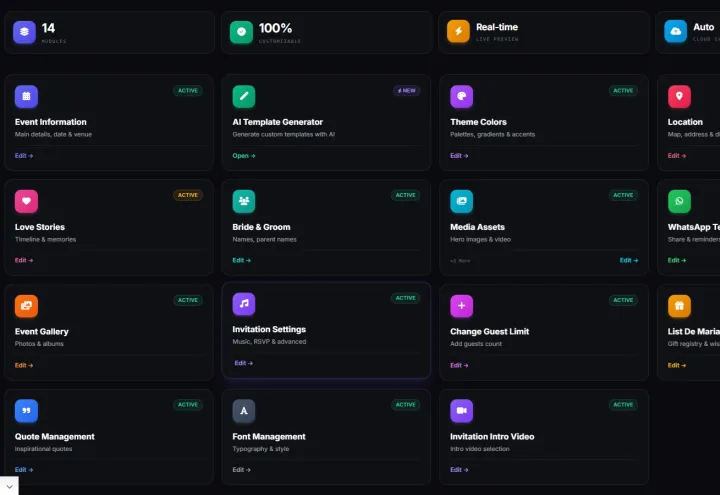720x495 pixels.
Task: Select the 'Love Stories' card title
Action: [39, 227]
